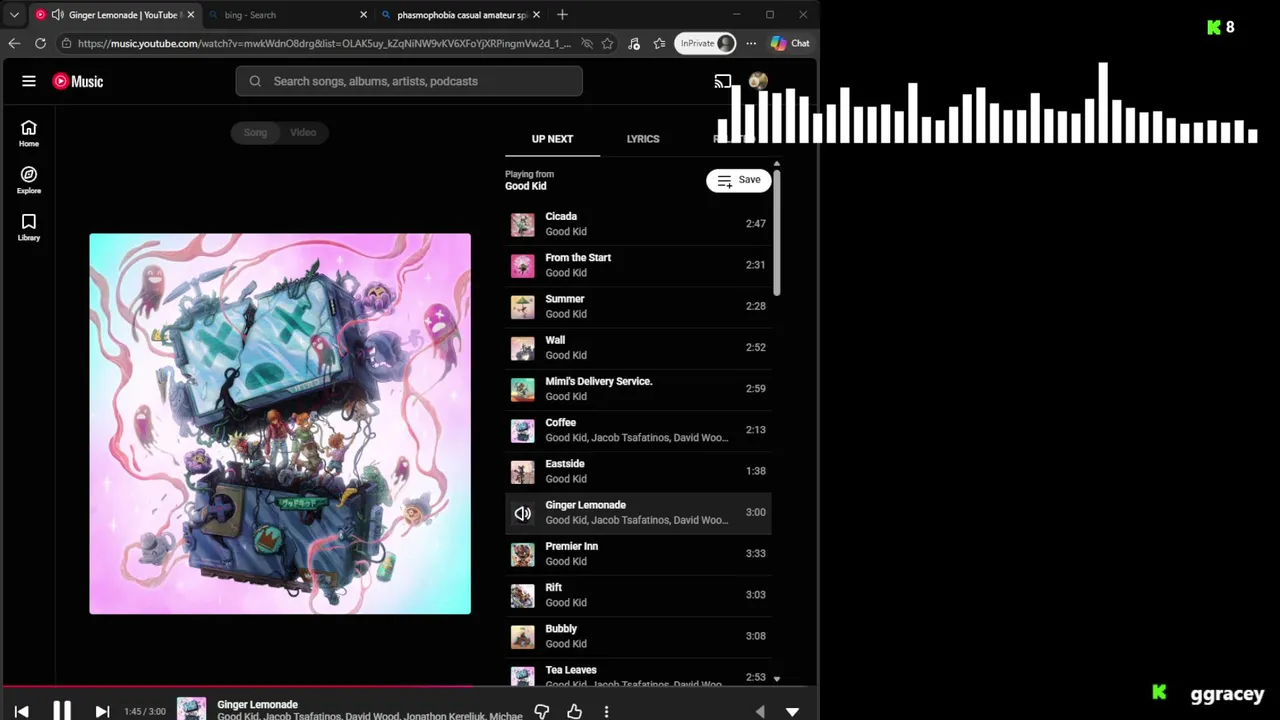Click Ginger Lemonade title in player bar
This screenshot has height=720, width=1280.
257,704
